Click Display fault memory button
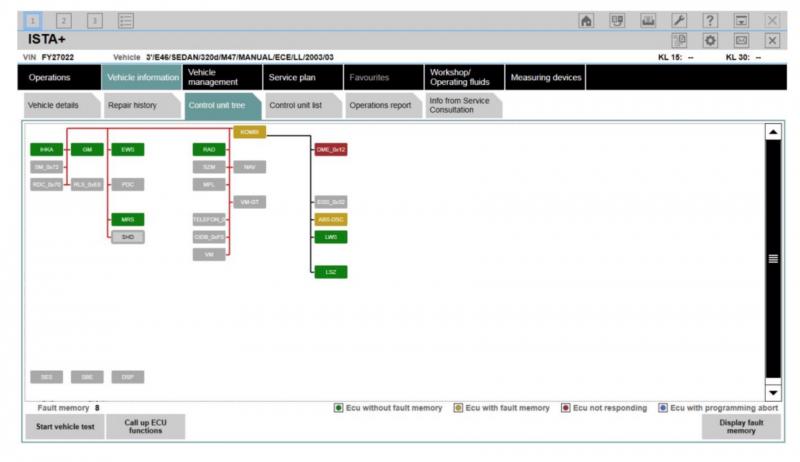The image size is (800, 462). (741, 427)
